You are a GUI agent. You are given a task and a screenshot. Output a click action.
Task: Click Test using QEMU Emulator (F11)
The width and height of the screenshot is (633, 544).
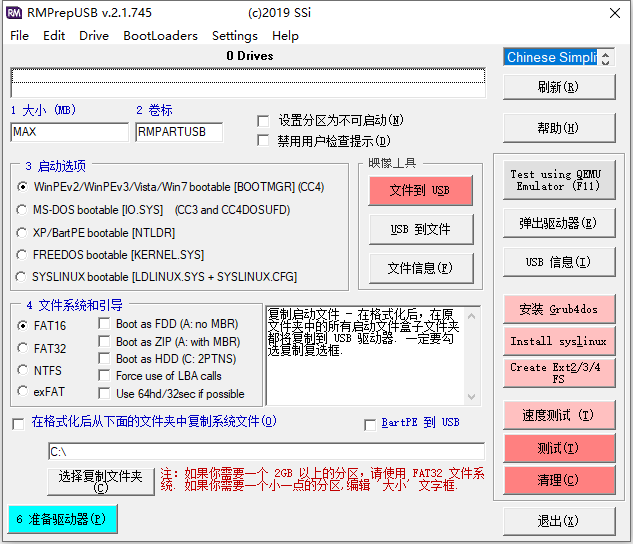click(559, 180)
